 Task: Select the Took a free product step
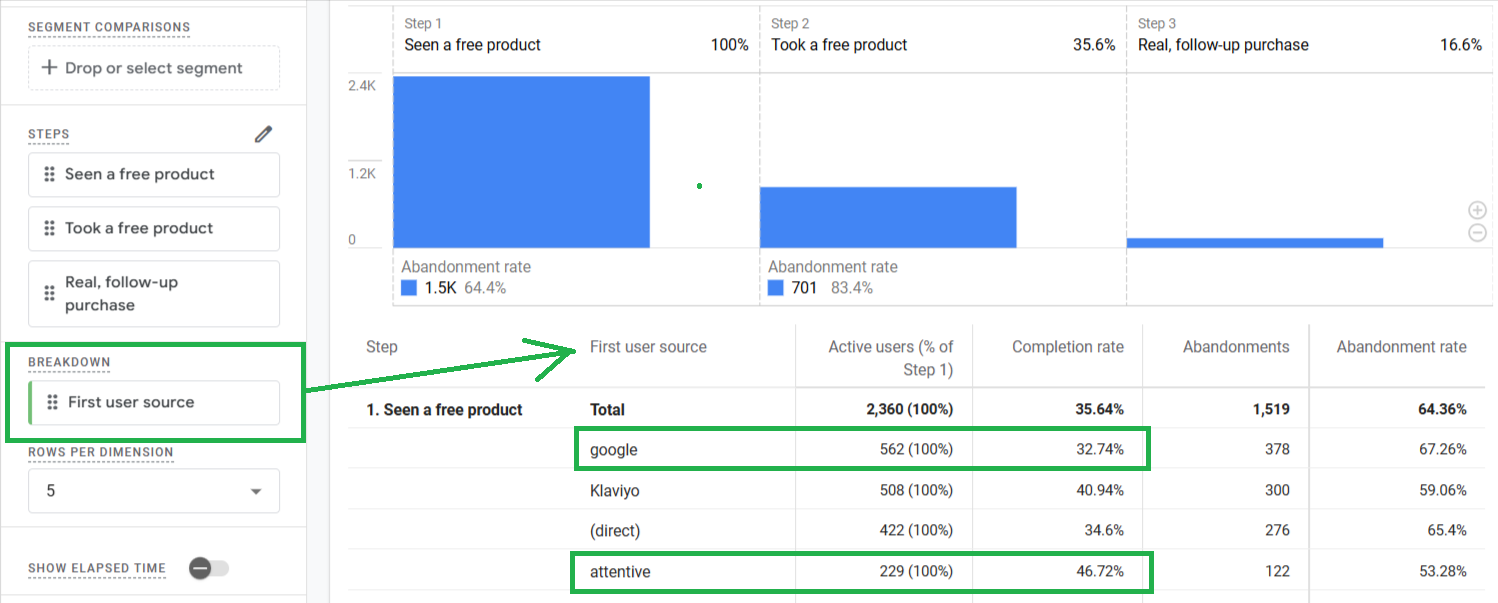[x=154, y=228]
